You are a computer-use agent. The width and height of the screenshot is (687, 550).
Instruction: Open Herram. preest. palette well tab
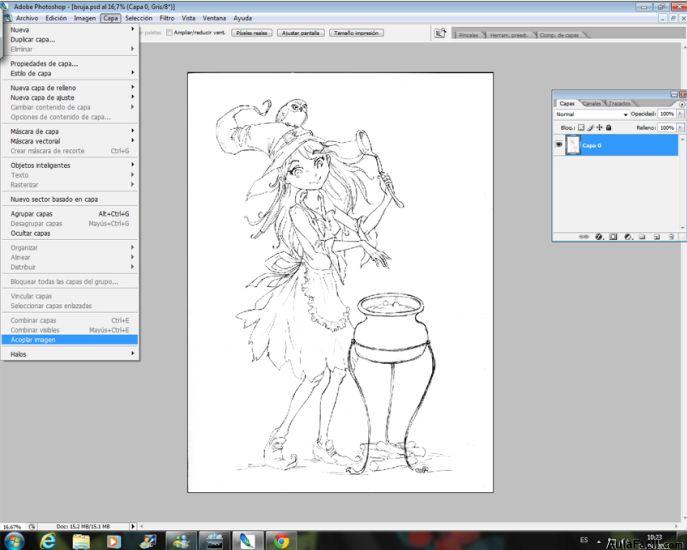coord(508,35)
